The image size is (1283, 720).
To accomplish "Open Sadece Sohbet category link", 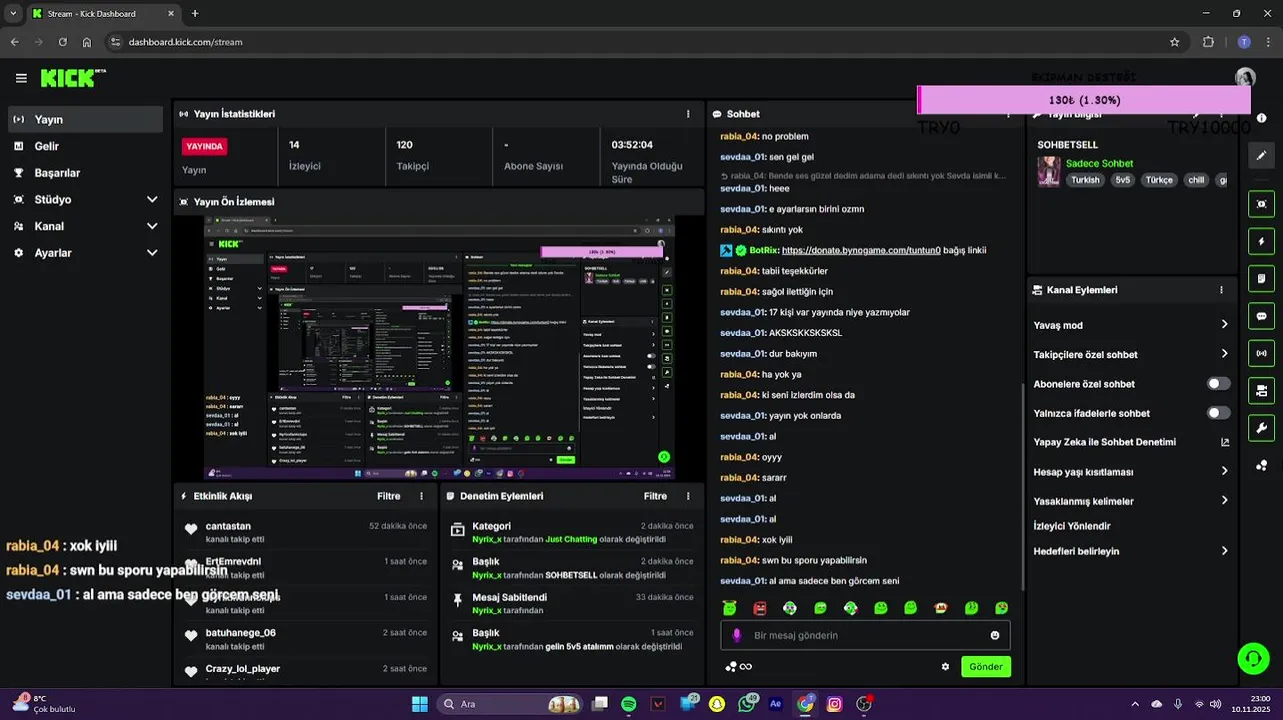I will pos(1099,163).
